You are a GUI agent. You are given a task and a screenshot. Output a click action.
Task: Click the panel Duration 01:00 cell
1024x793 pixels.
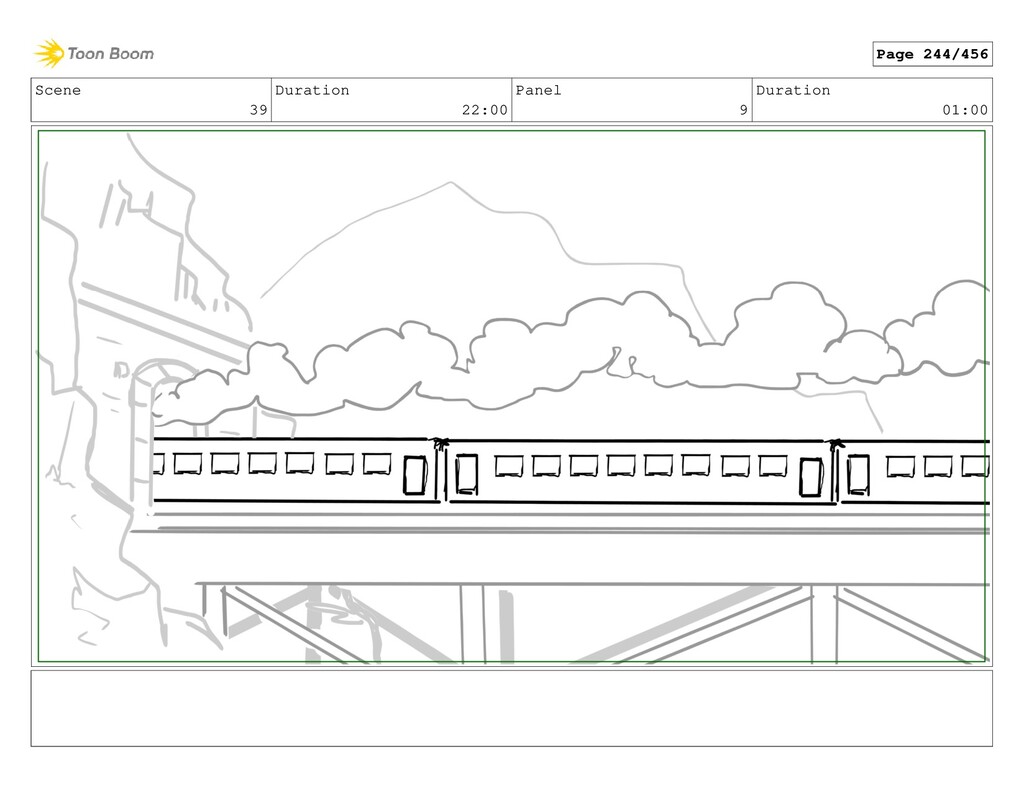[872, 100]
